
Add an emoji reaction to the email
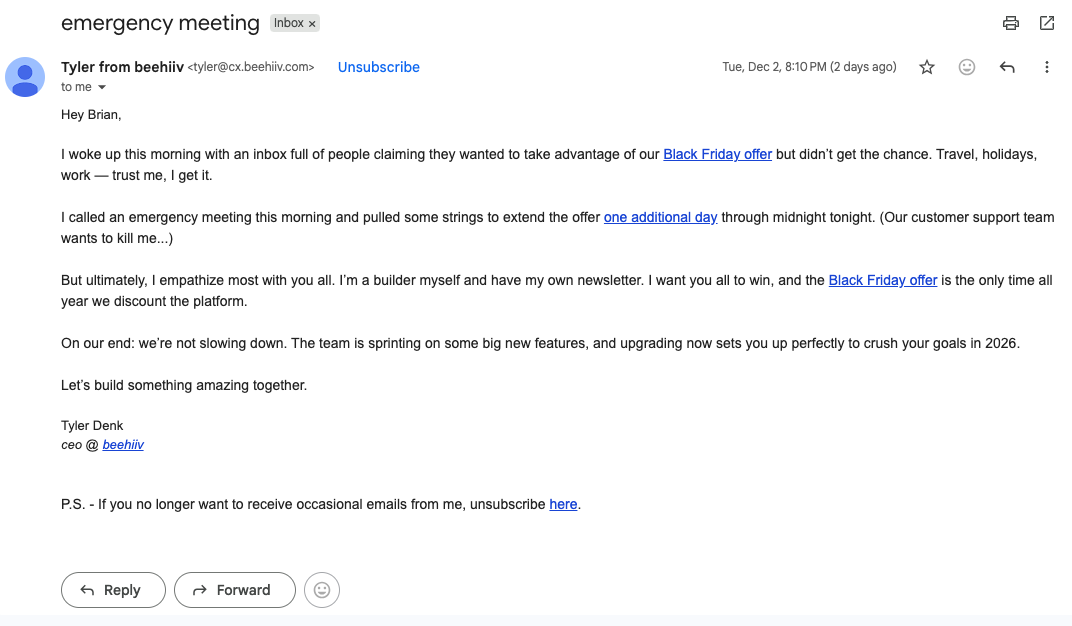967,67
